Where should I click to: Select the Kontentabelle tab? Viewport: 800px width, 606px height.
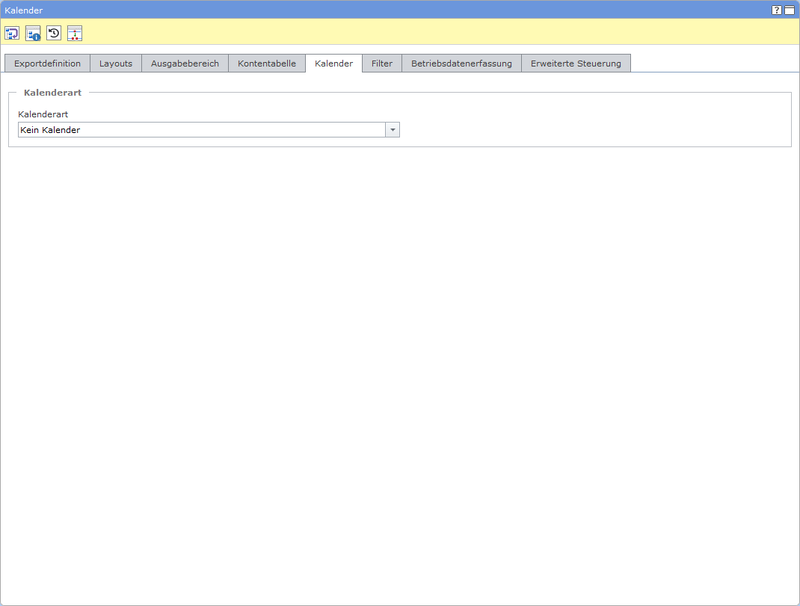point(266,63)
